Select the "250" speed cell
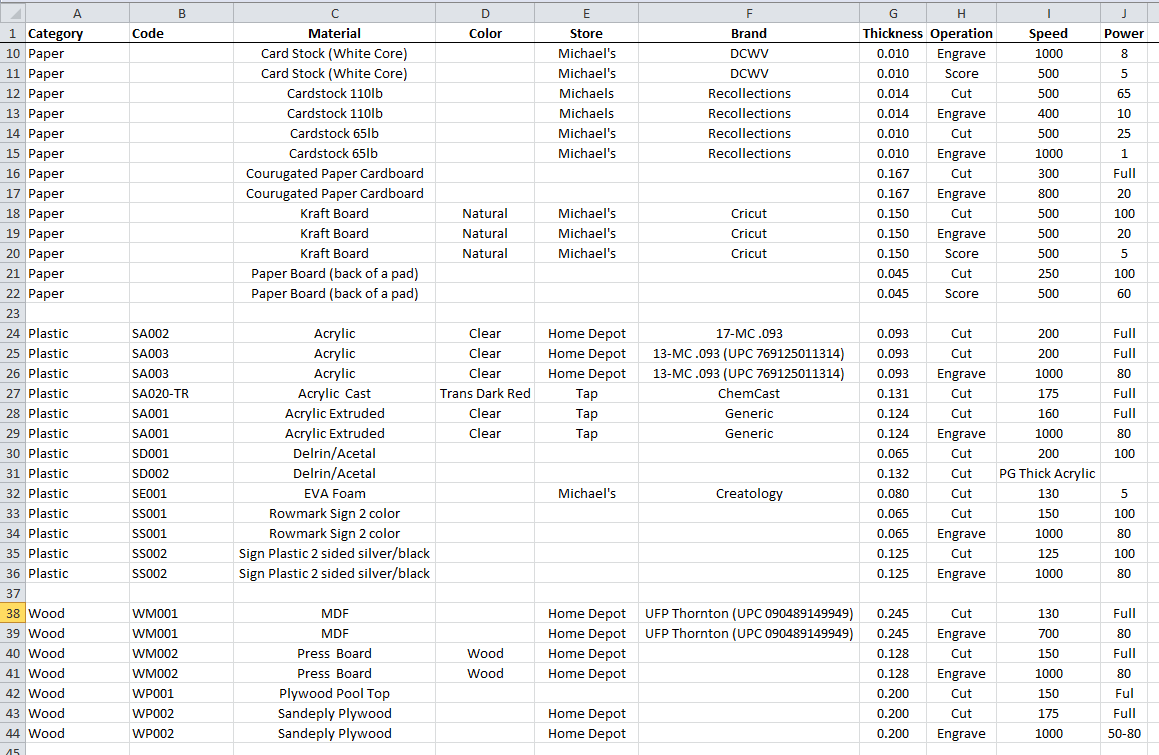 pyautogui.click(x=1048, y=274)
